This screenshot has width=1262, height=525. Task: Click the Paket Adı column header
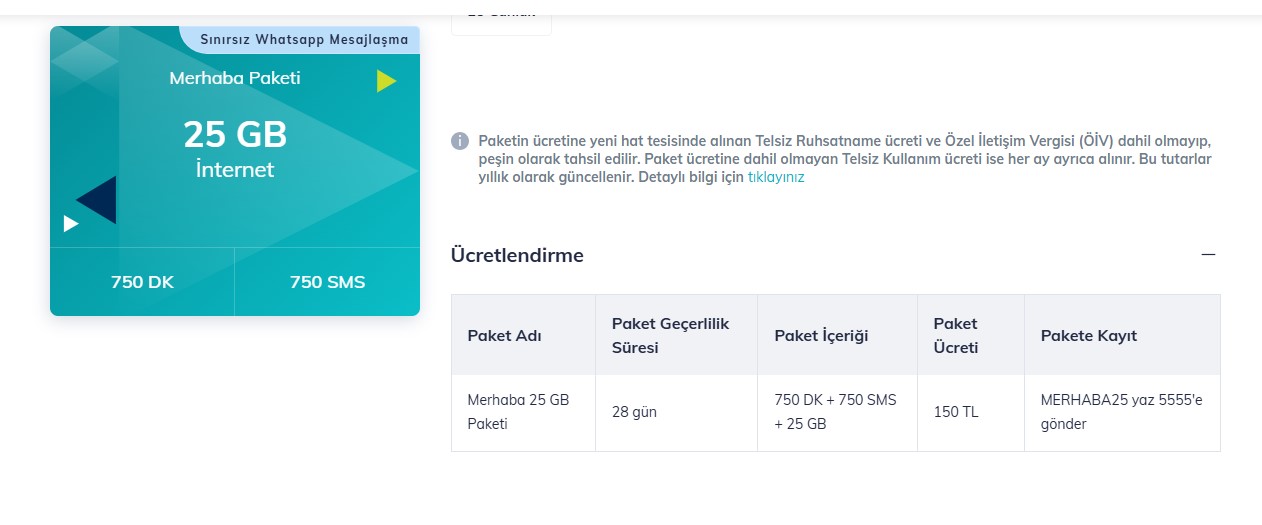523,335
